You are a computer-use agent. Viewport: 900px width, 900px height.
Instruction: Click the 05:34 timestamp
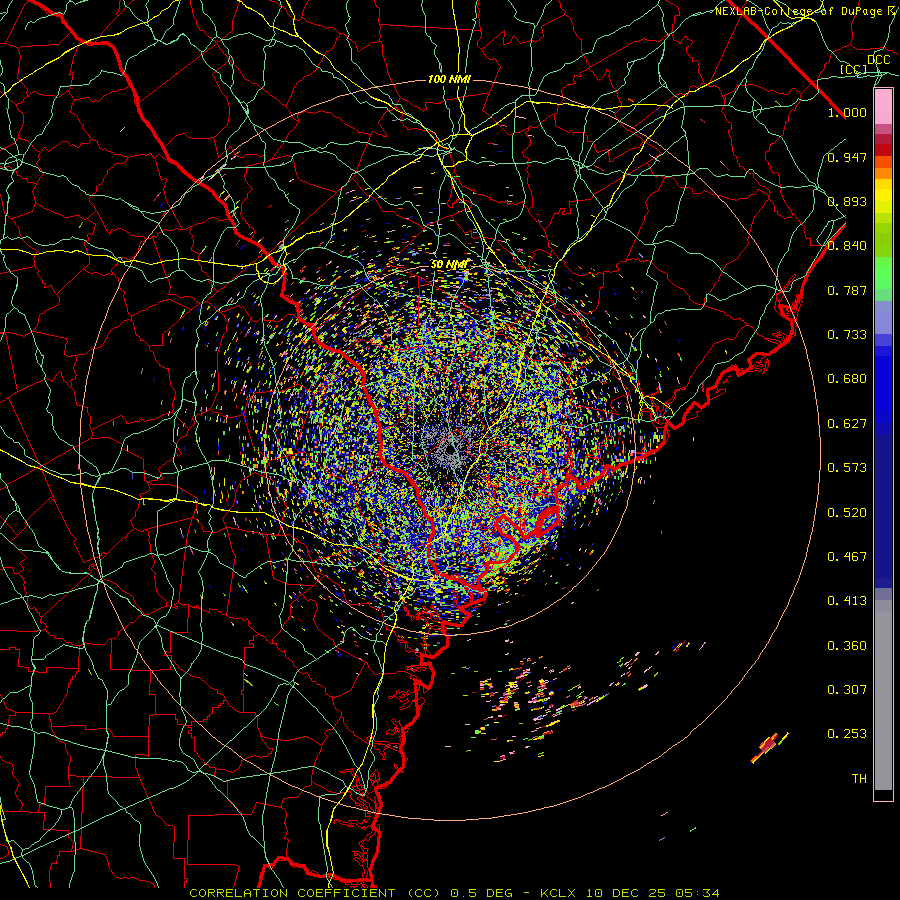(x=695, y=893)
